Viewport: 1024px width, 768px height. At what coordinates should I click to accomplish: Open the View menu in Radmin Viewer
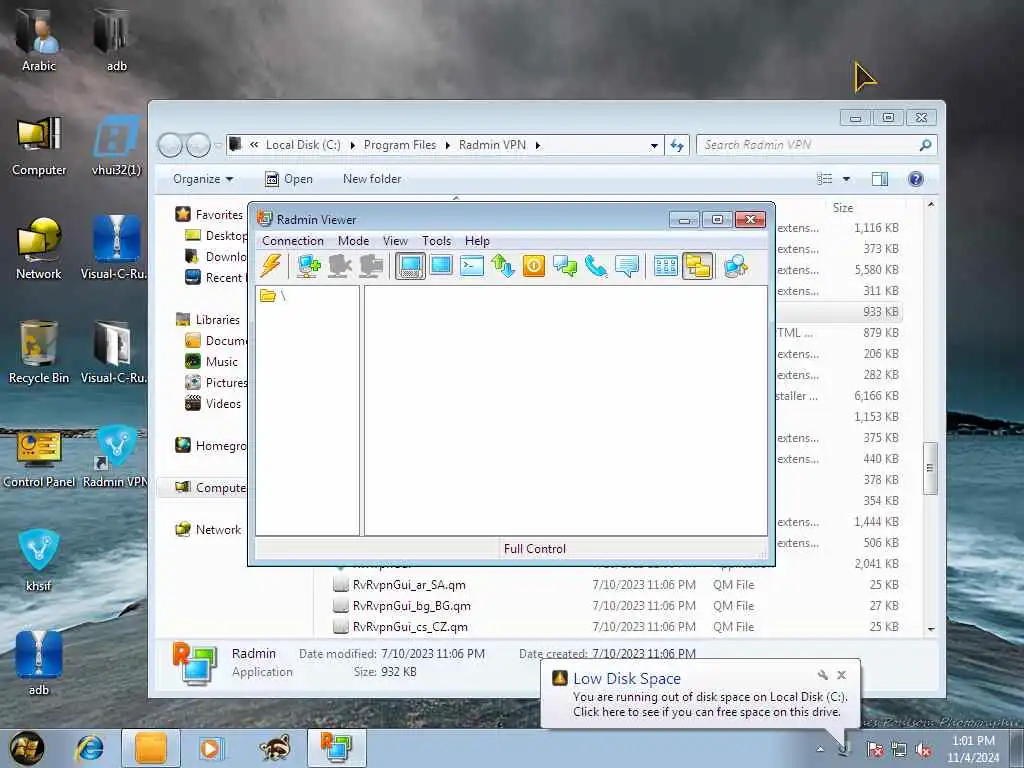coord(395,241)
